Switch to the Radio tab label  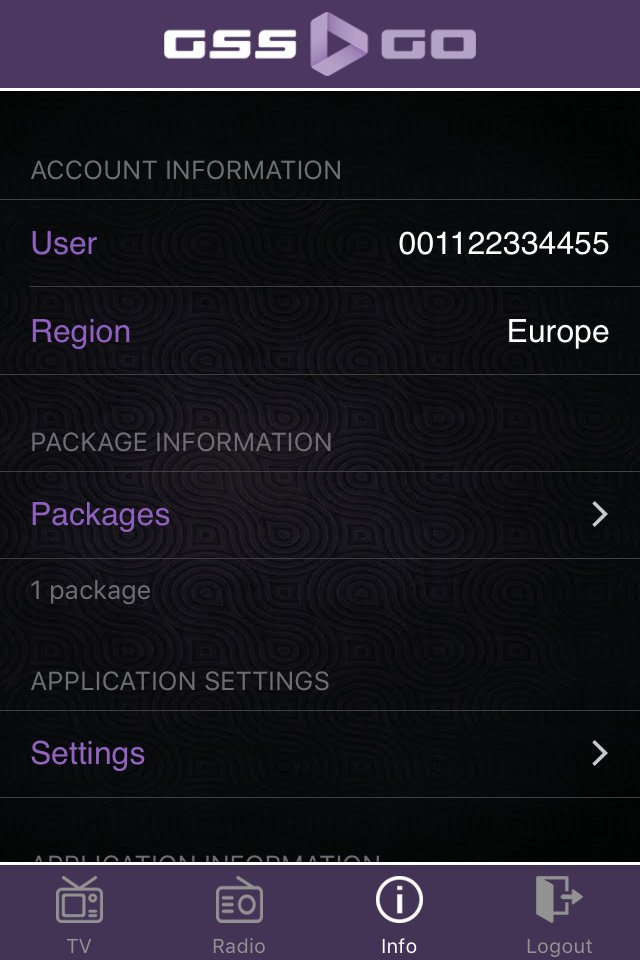239,946
